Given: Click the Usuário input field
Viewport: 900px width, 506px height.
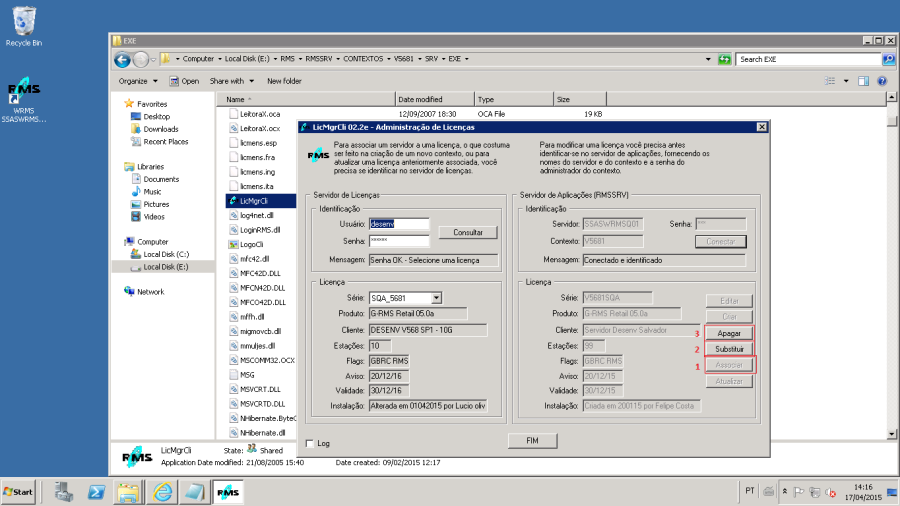Looking at the screenshot, I should point(399,224).
